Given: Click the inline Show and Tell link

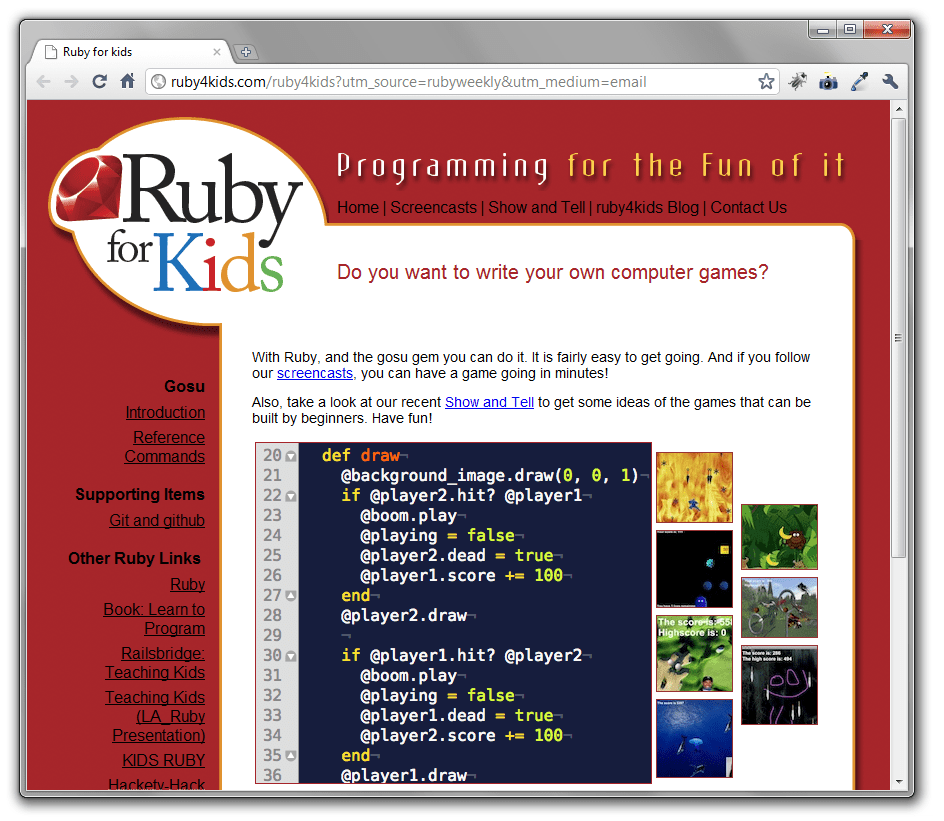Looking at the screenshot, I should pyautogui.click(x=489, y=403).
